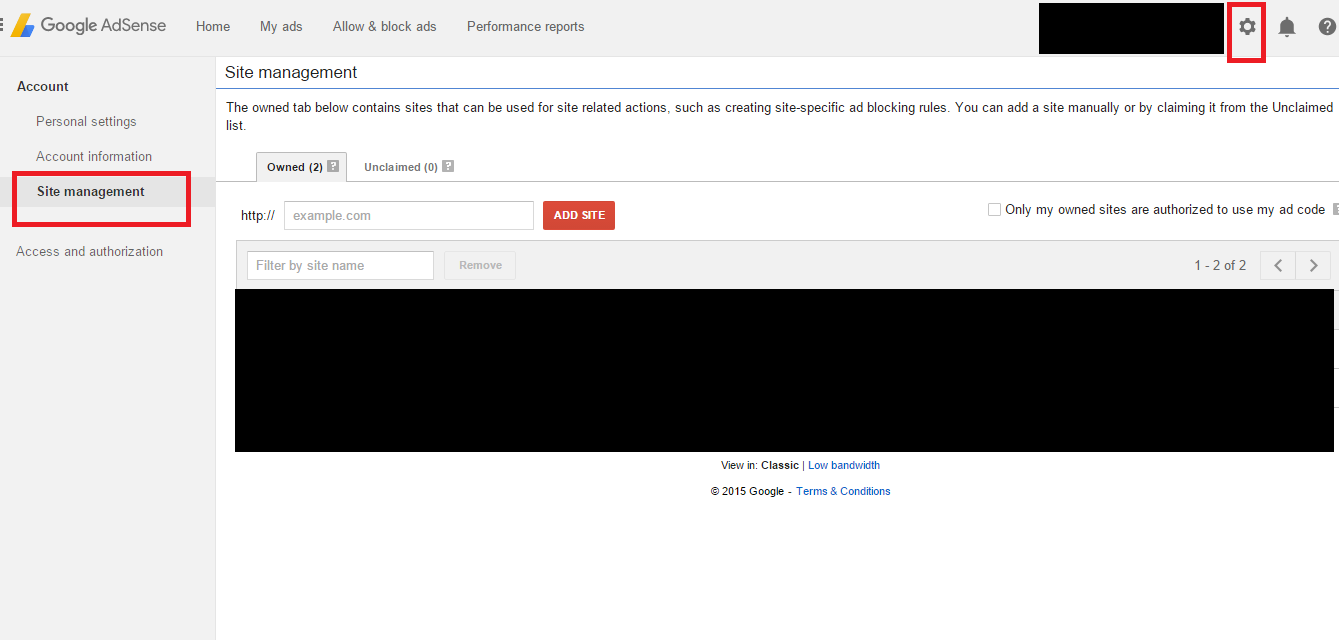Viewport: 1339px width, 640px height.
Task: Select Site management in sidebar
Action: click(91, 191)
